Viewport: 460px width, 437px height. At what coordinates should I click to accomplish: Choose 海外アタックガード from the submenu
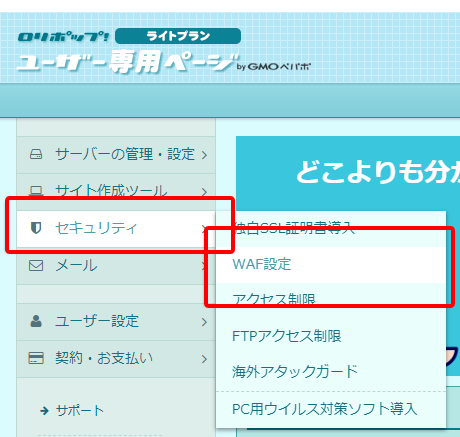click(x=331, y=372)
